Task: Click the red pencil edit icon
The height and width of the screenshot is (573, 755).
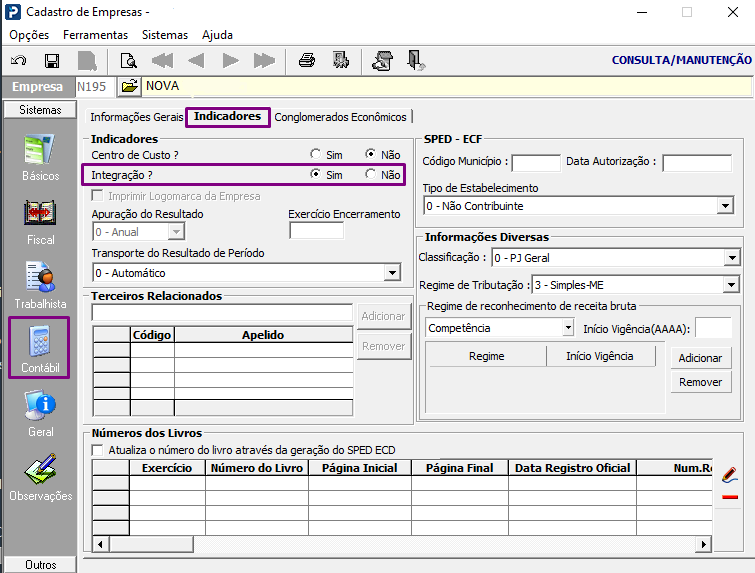Action: click(x=729, y=473)
